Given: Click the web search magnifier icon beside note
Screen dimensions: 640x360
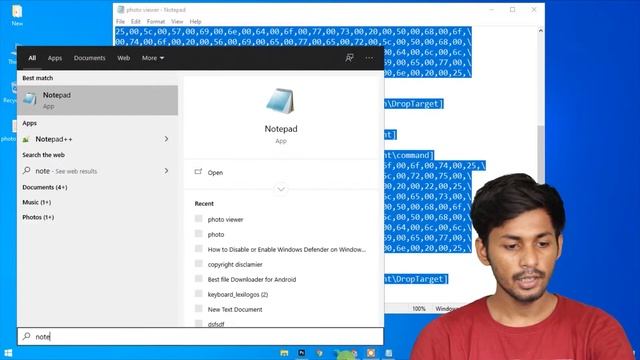Looking at the screenshot, I should [27, 171].
